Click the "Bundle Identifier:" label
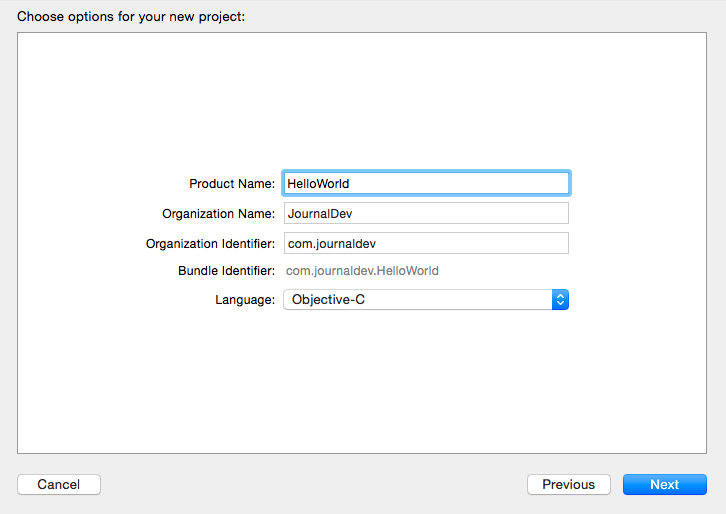This screenshot has width=726, height=514. [226, 271]
